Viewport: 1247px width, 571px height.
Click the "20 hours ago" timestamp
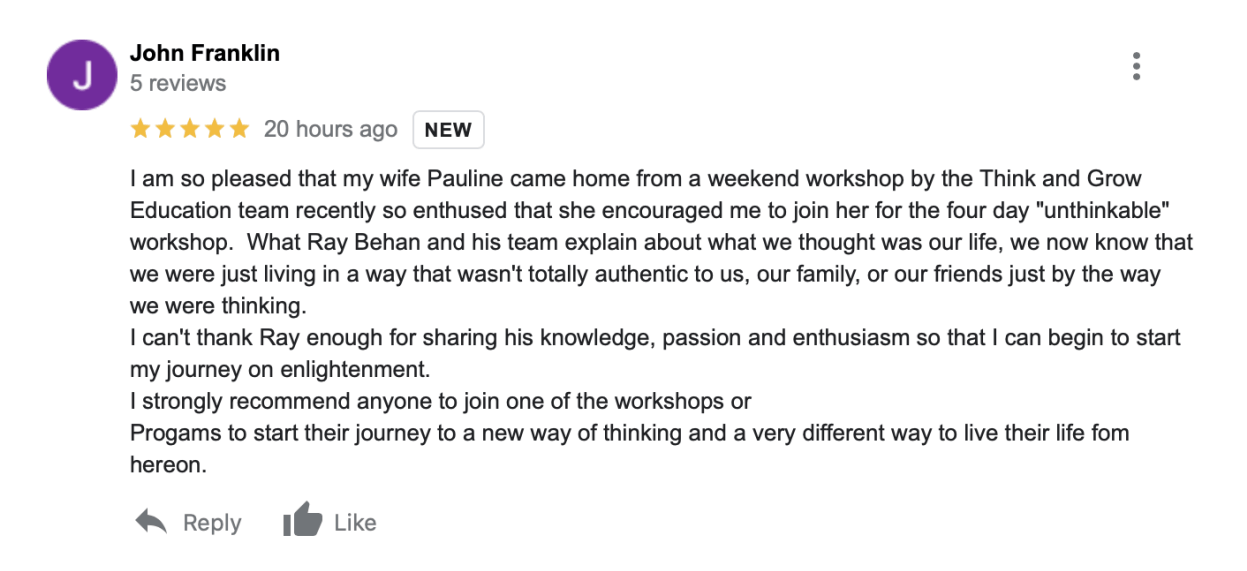[x=330, y=130]
